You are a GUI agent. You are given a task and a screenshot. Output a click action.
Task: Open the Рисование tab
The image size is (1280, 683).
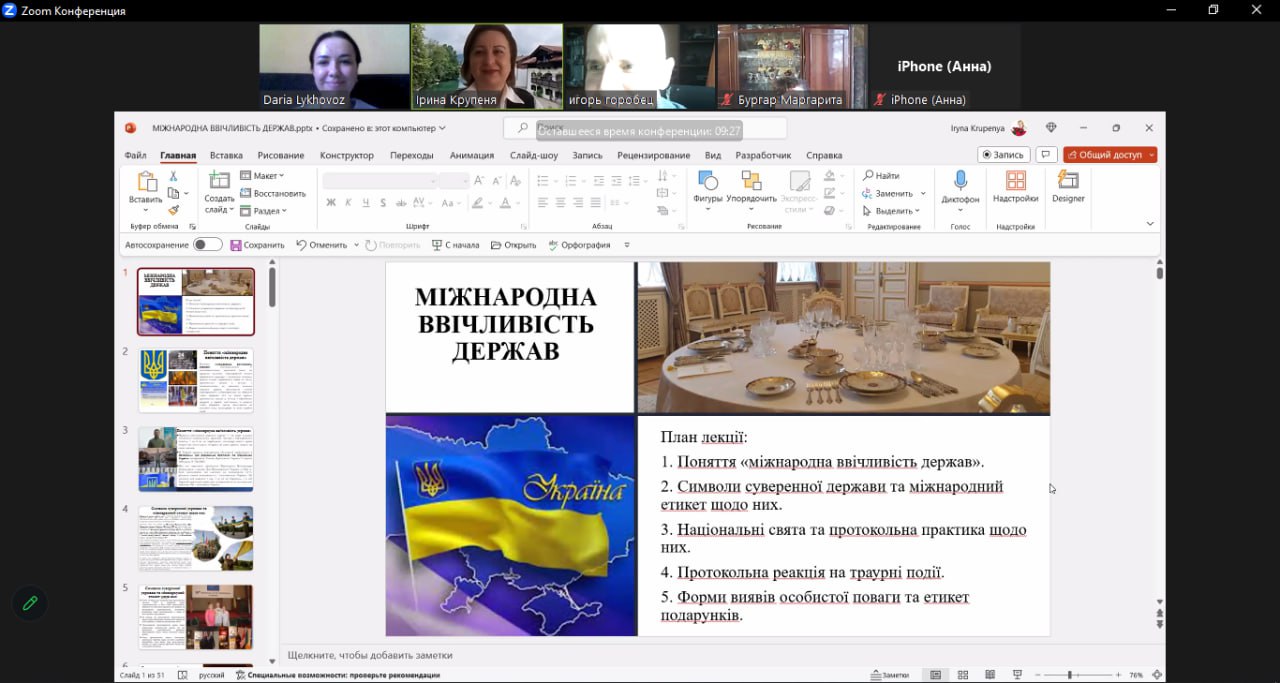(281, 155)
